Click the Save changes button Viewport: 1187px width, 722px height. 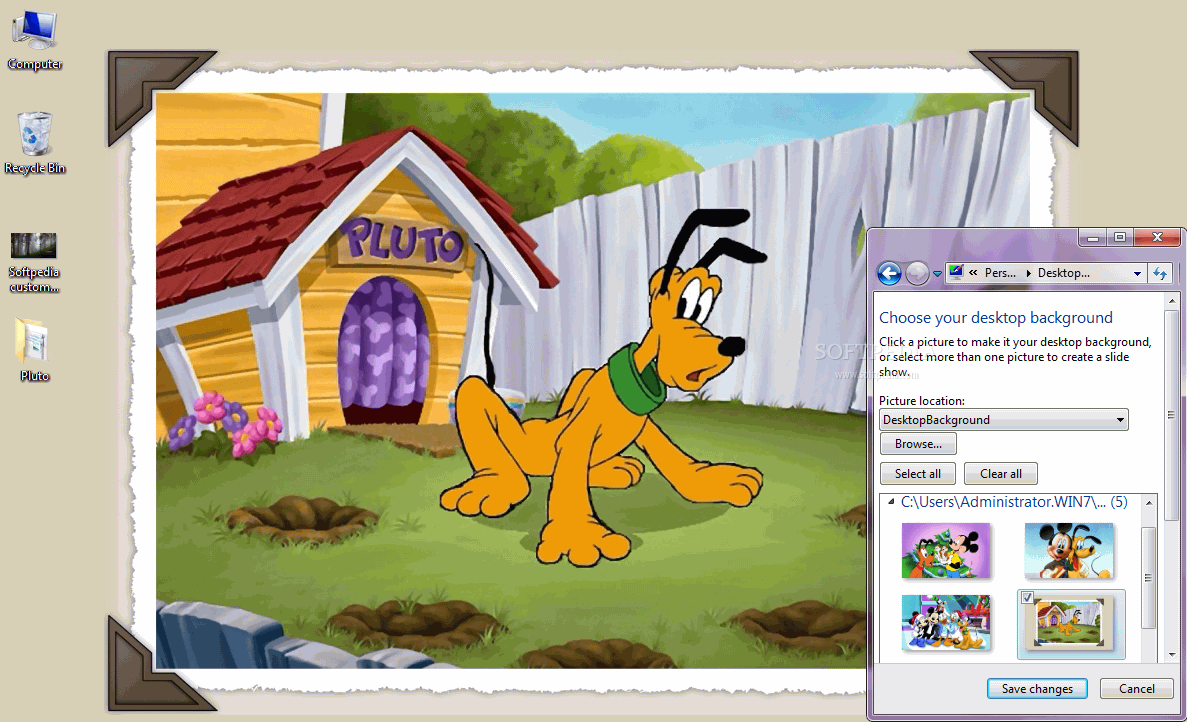click(1037, 689)
